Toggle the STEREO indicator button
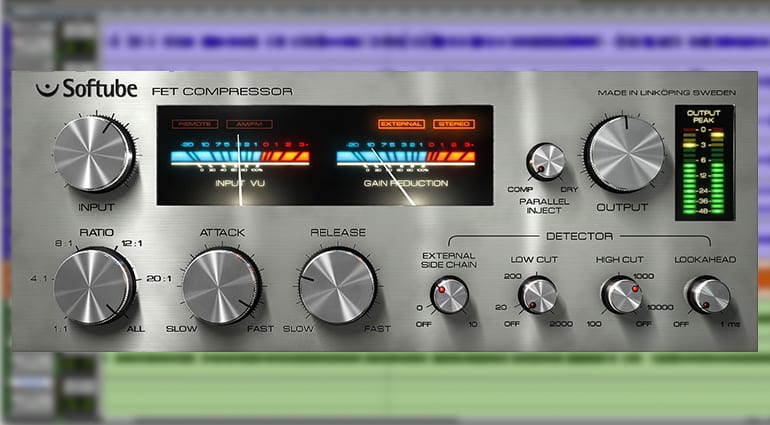Image resolution: width=770 pixels, height=425 pixels. pyautogui.click(x=454, y=124)
